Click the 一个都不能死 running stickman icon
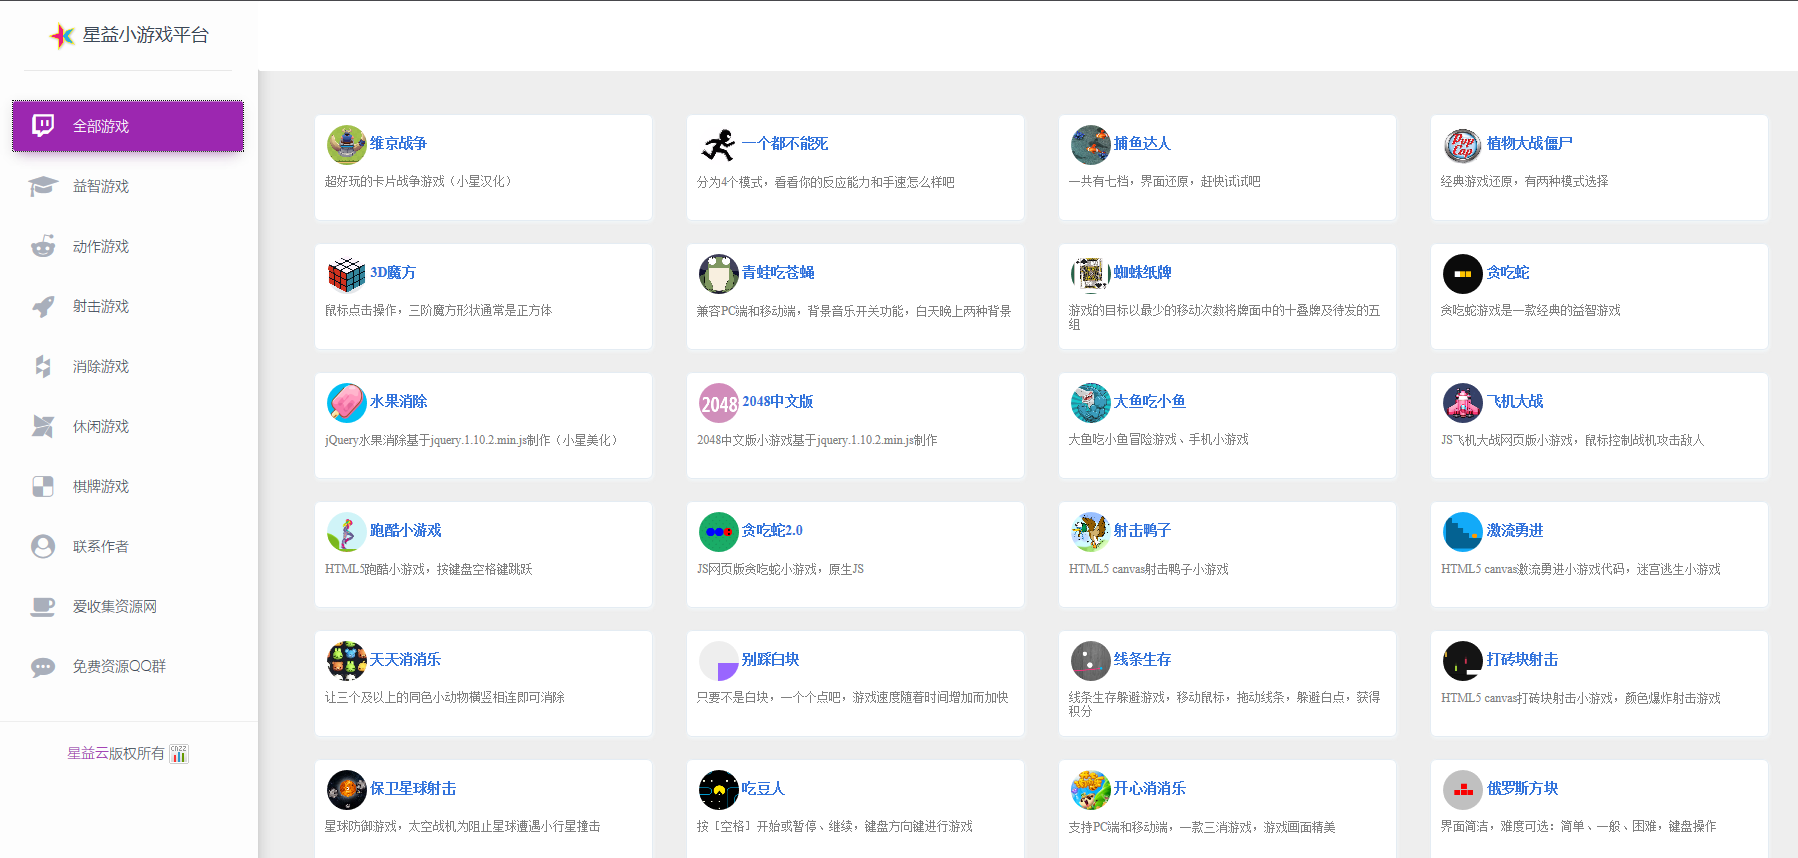This screenshot has width=1798, height=858. [x=718, y=145]
